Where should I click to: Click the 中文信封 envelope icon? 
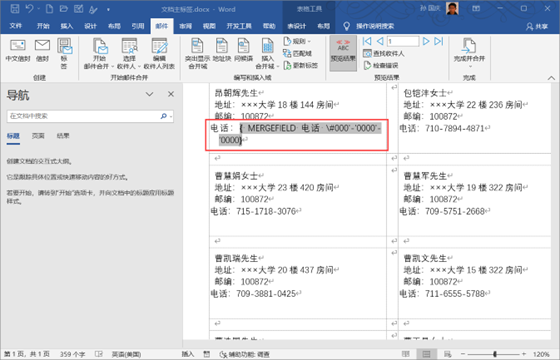[x=18, y=51]
